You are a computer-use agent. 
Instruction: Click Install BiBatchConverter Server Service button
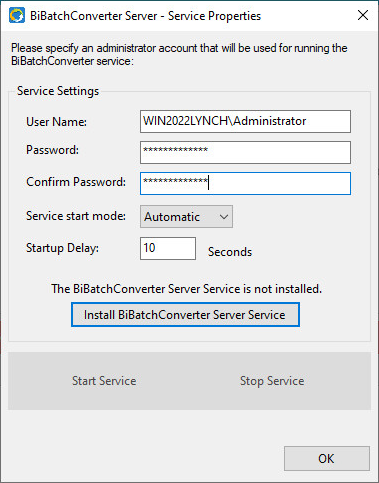(x=185, y=315)
